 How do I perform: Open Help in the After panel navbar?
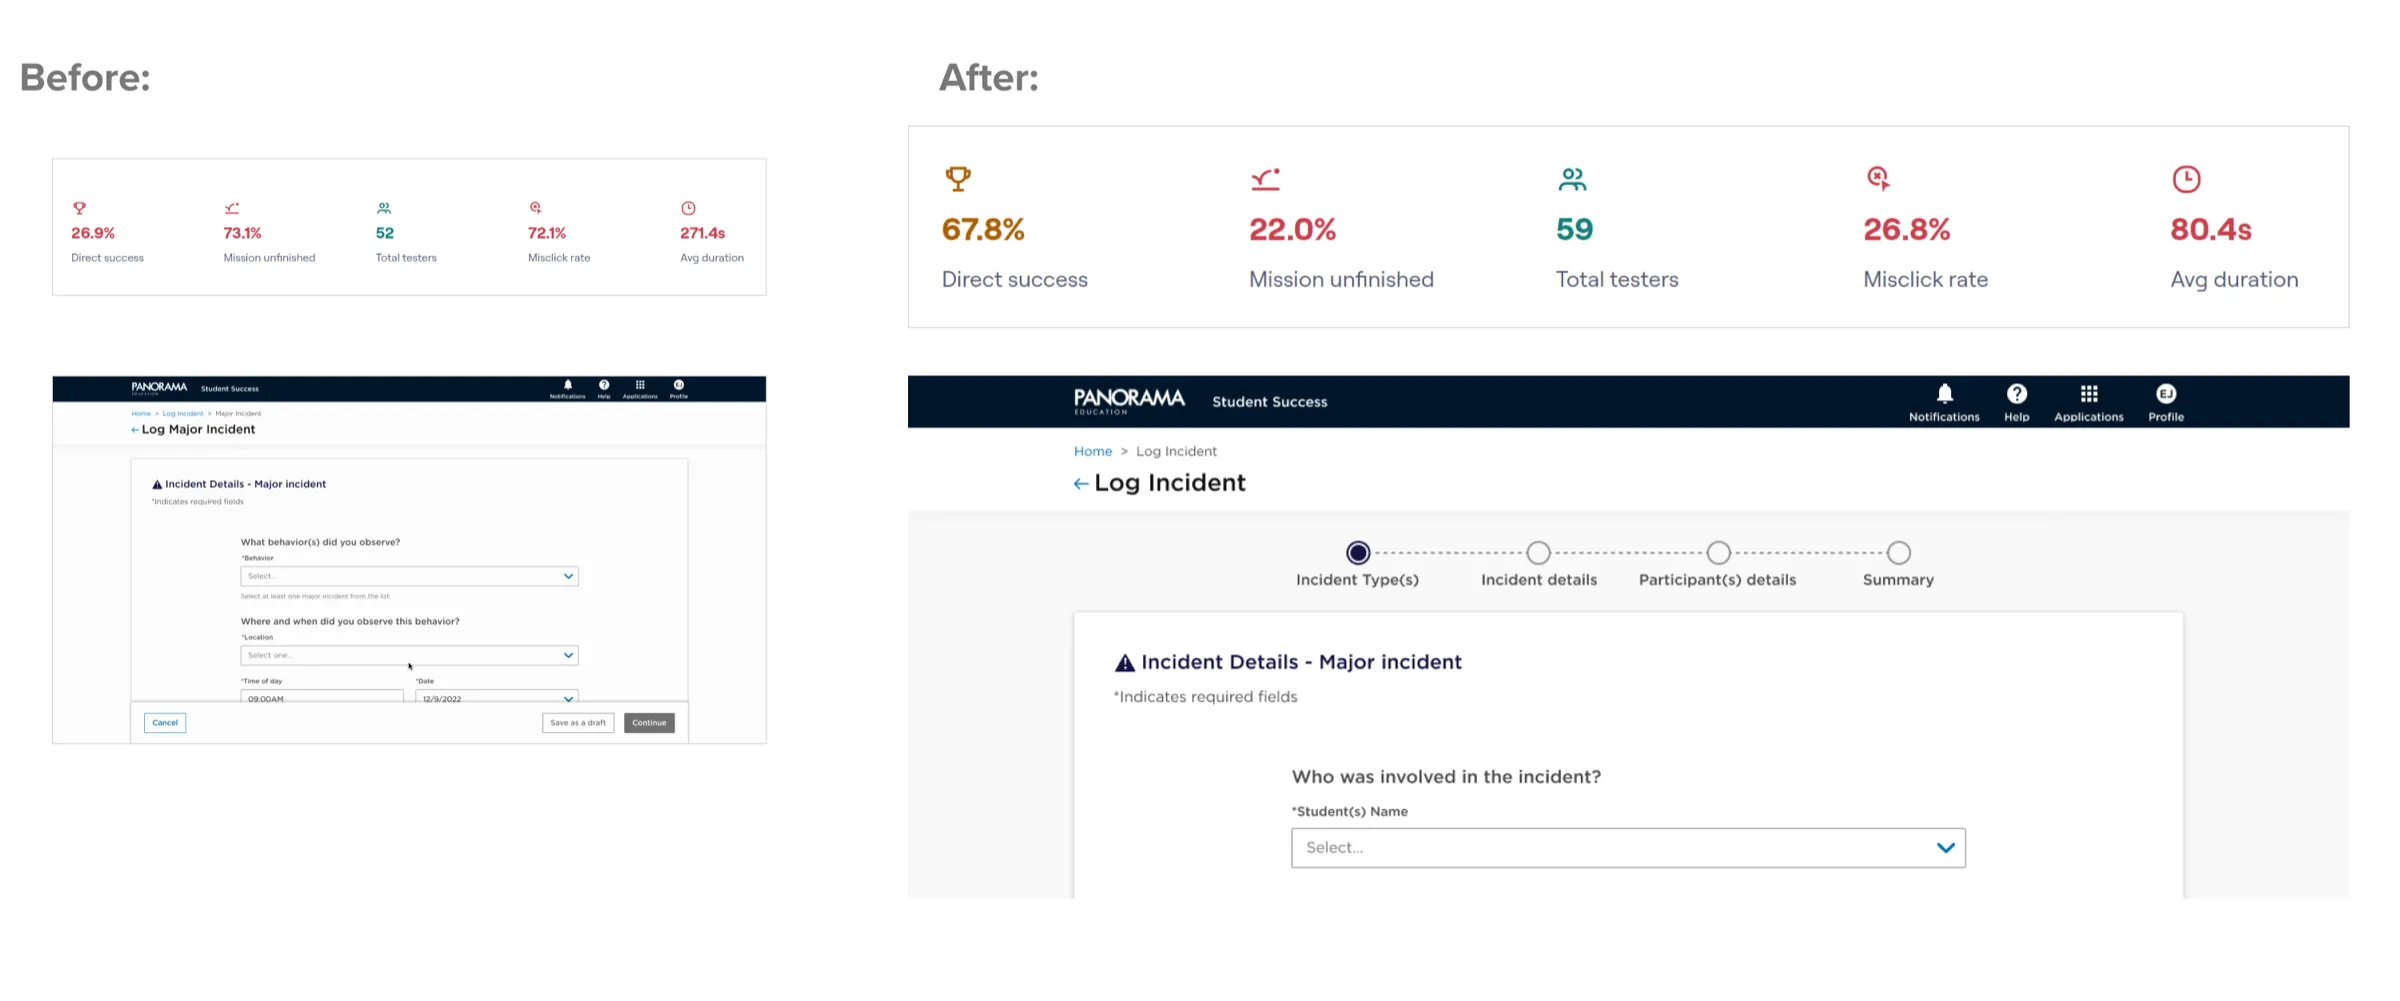[x=2016, y=393]
